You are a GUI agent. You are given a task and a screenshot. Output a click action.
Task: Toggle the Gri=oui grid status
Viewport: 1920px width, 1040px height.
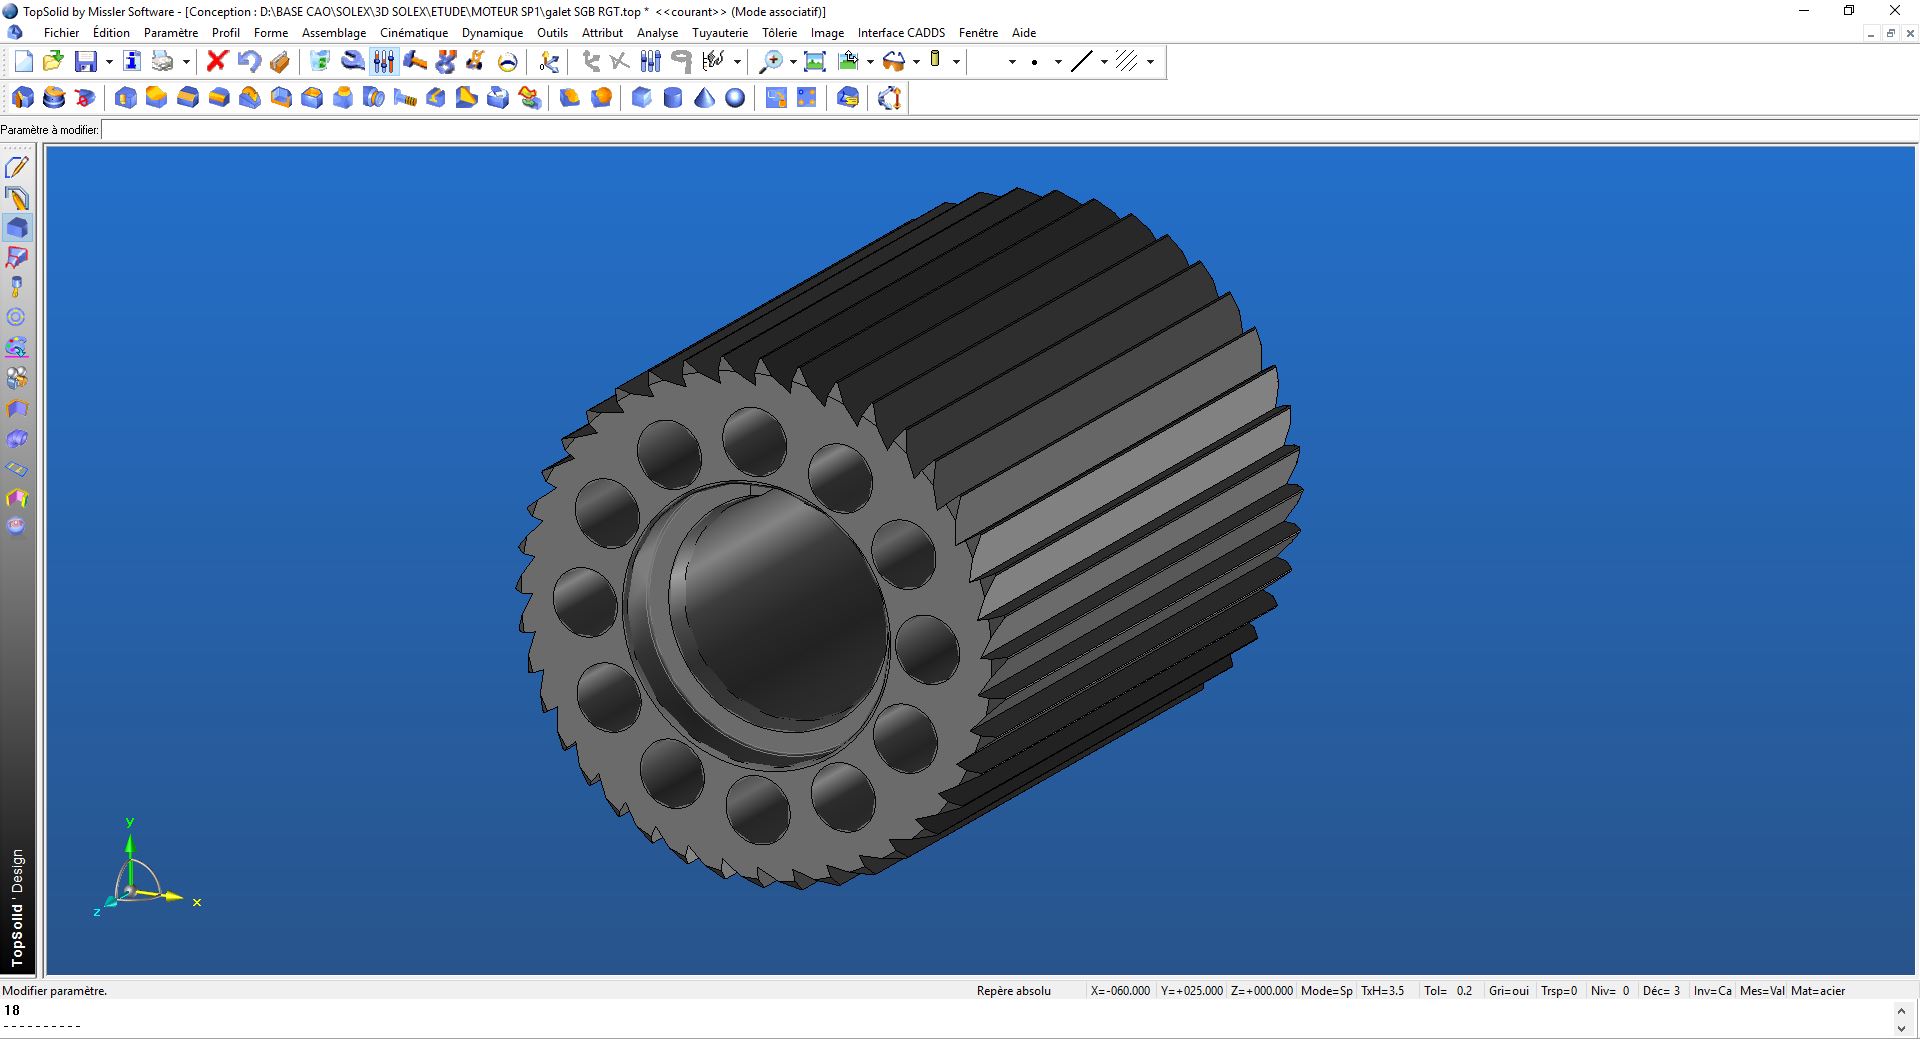1508,991
